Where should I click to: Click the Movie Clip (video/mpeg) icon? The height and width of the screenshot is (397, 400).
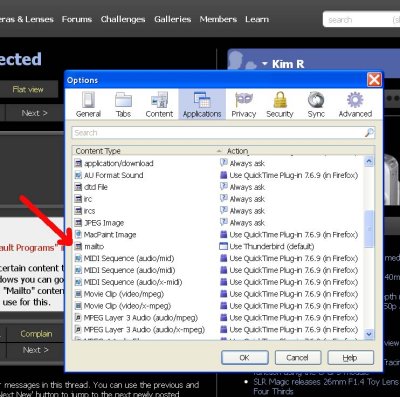click(x=78, y=294)
